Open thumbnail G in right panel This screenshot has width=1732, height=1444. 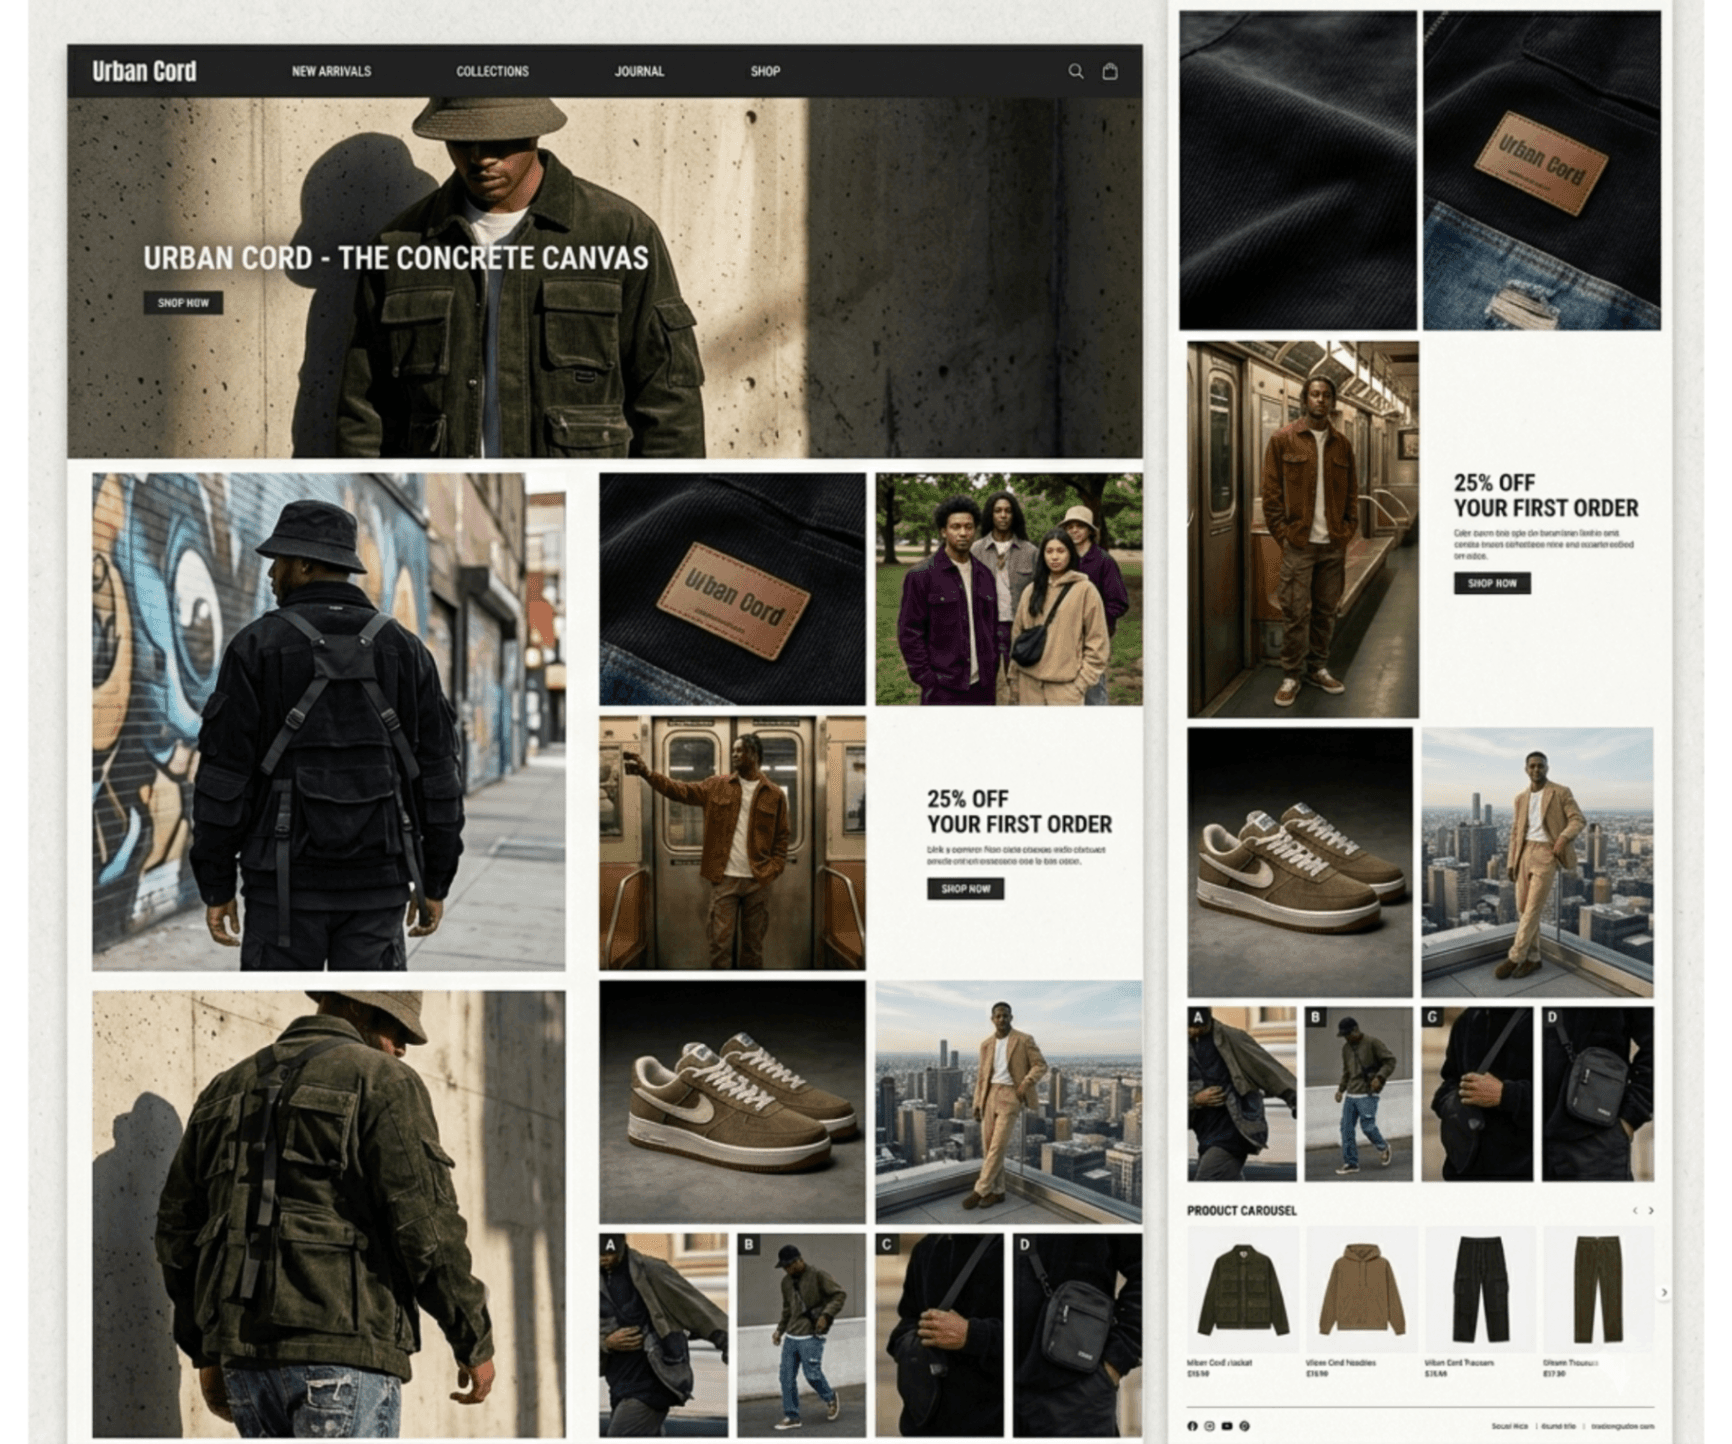tap(1477, 1094)
